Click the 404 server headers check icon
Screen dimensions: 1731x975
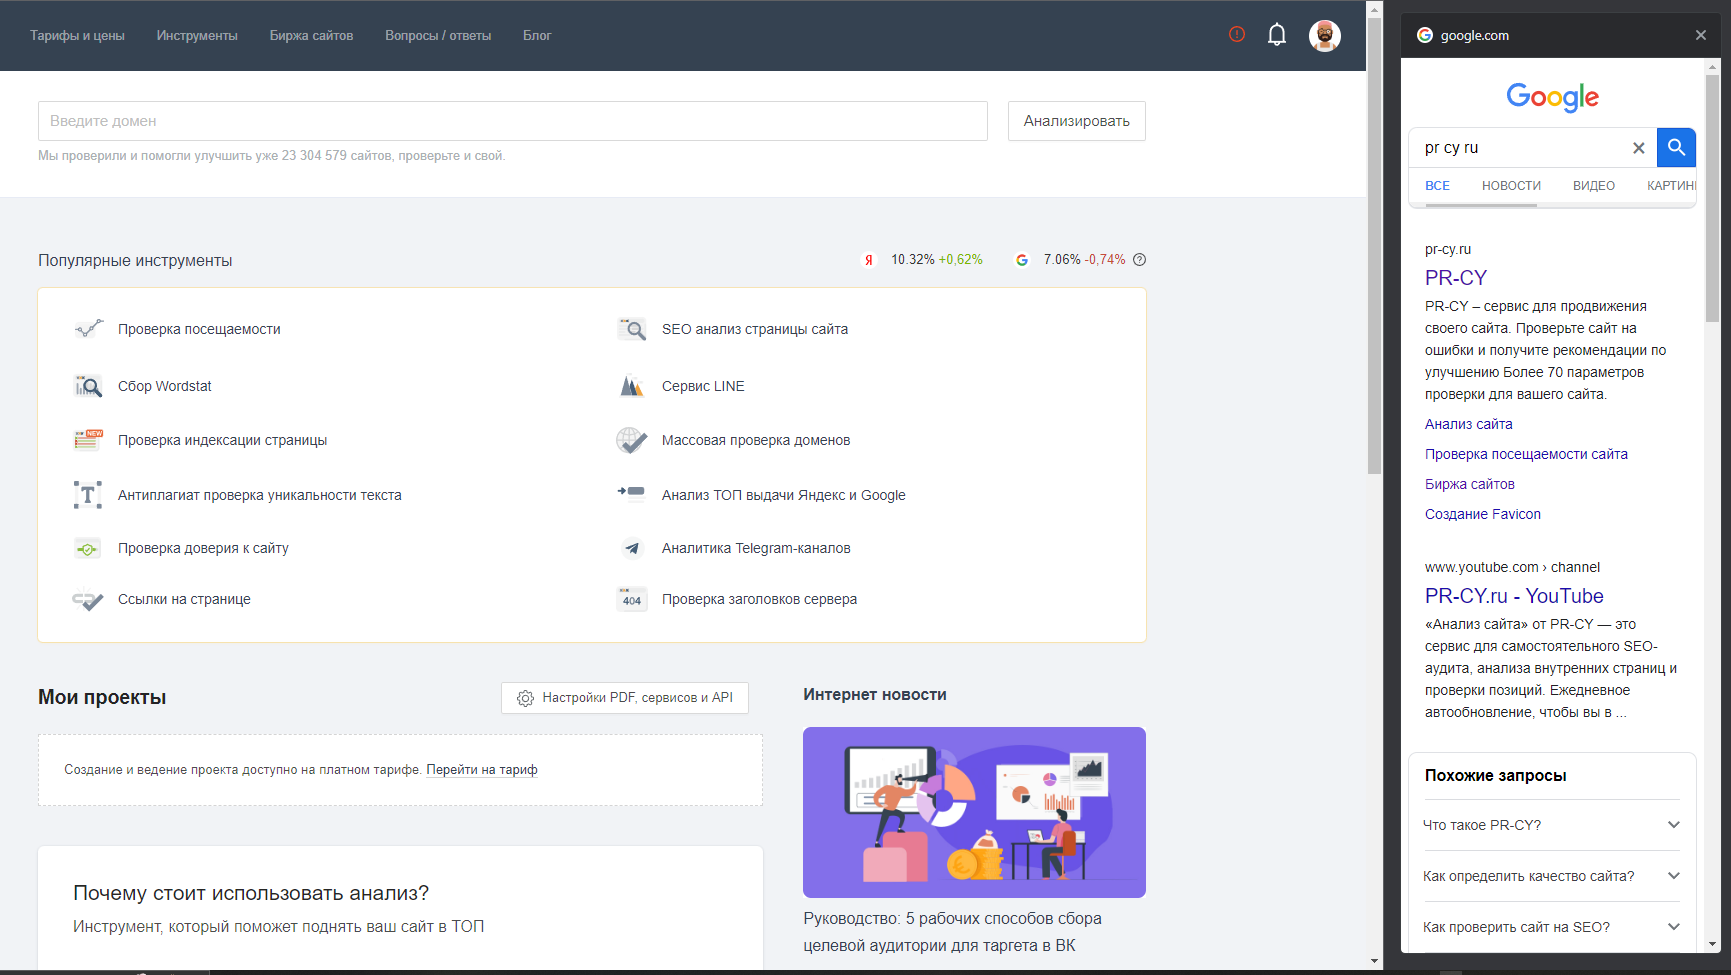[x=632, y=599]
